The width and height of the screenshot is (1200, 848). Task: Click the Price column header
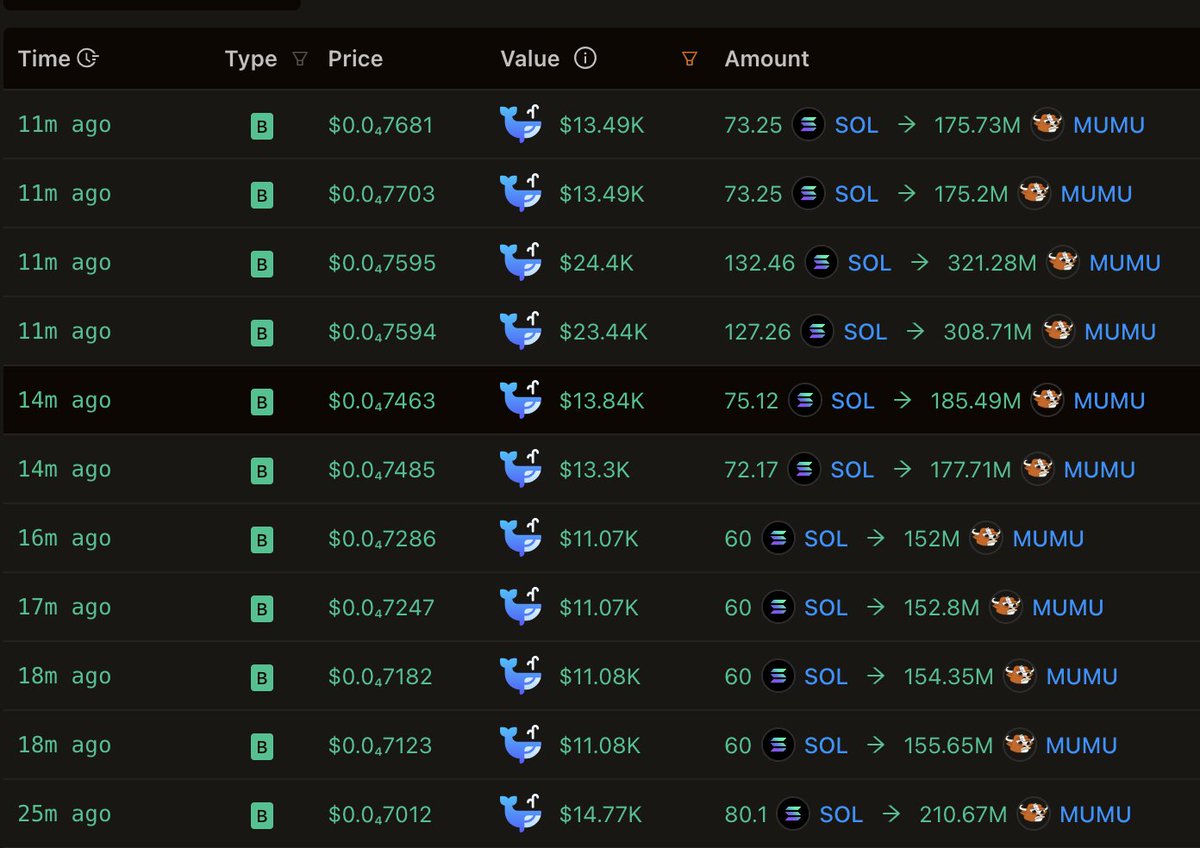click(355, 58)
